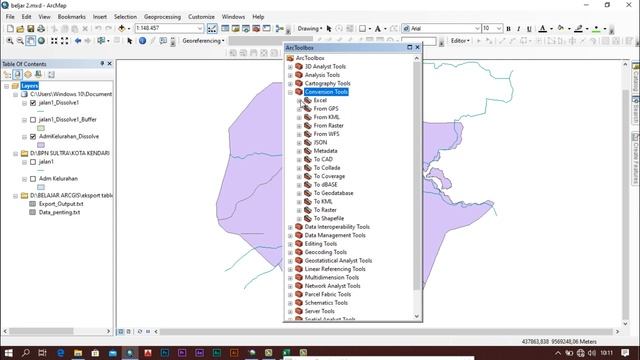Launch ModelBuilder from the Standard toolbar
Image resolution: width=640 pixels, height=360 pixels.
pyautogui.click(x=280, y=29)
